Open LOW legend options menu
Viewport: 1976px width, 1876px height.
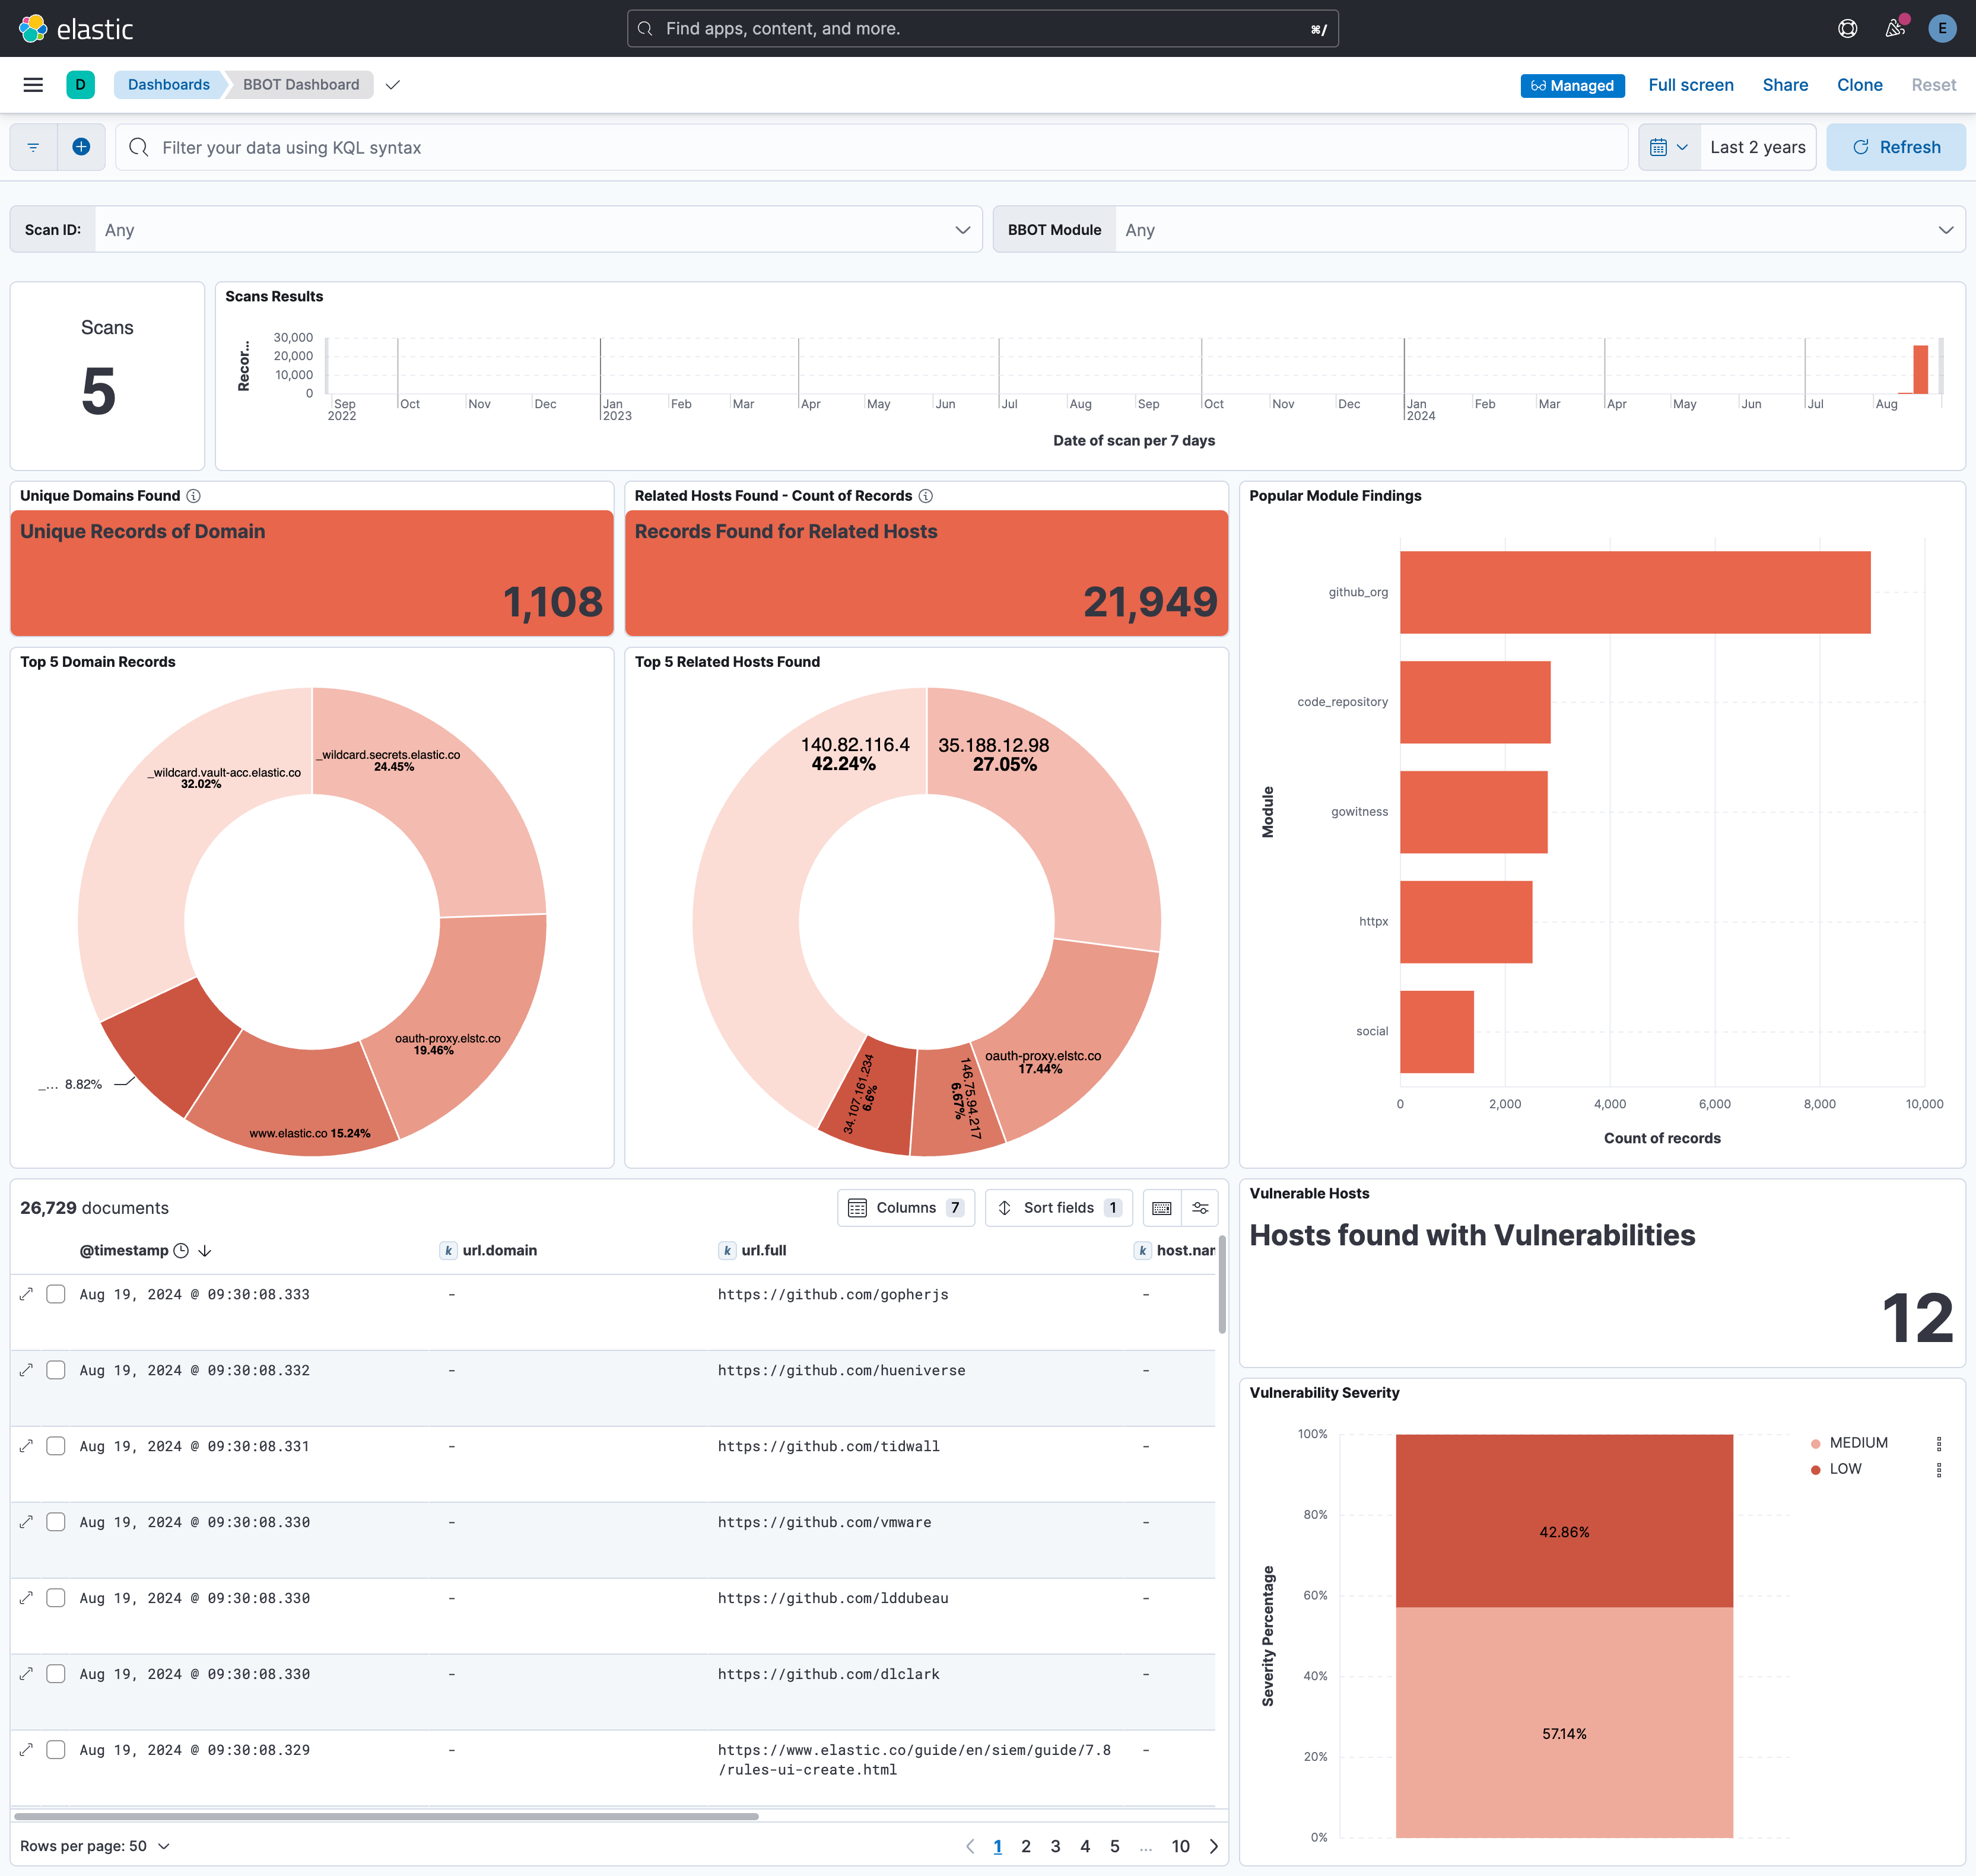[x=1939, y=1469]
